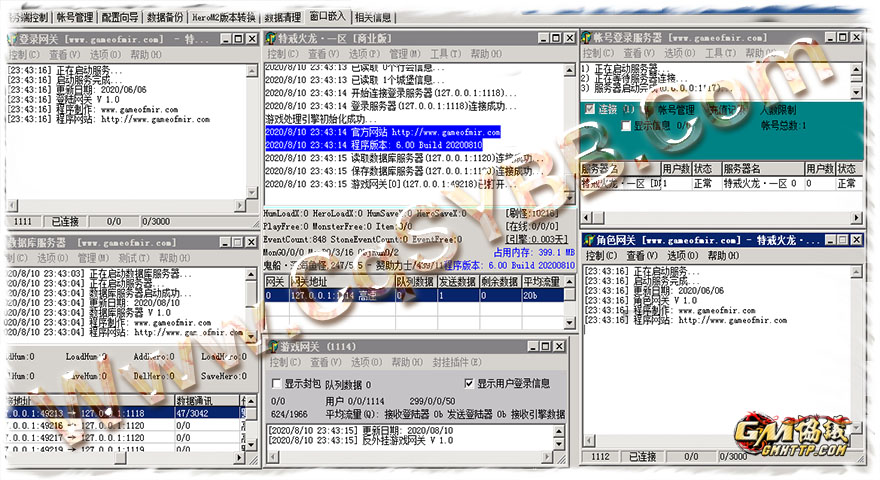880x480 pixels.
Task: Click the 占用内存: 399.1 MB text
Action: pos(534,253)
